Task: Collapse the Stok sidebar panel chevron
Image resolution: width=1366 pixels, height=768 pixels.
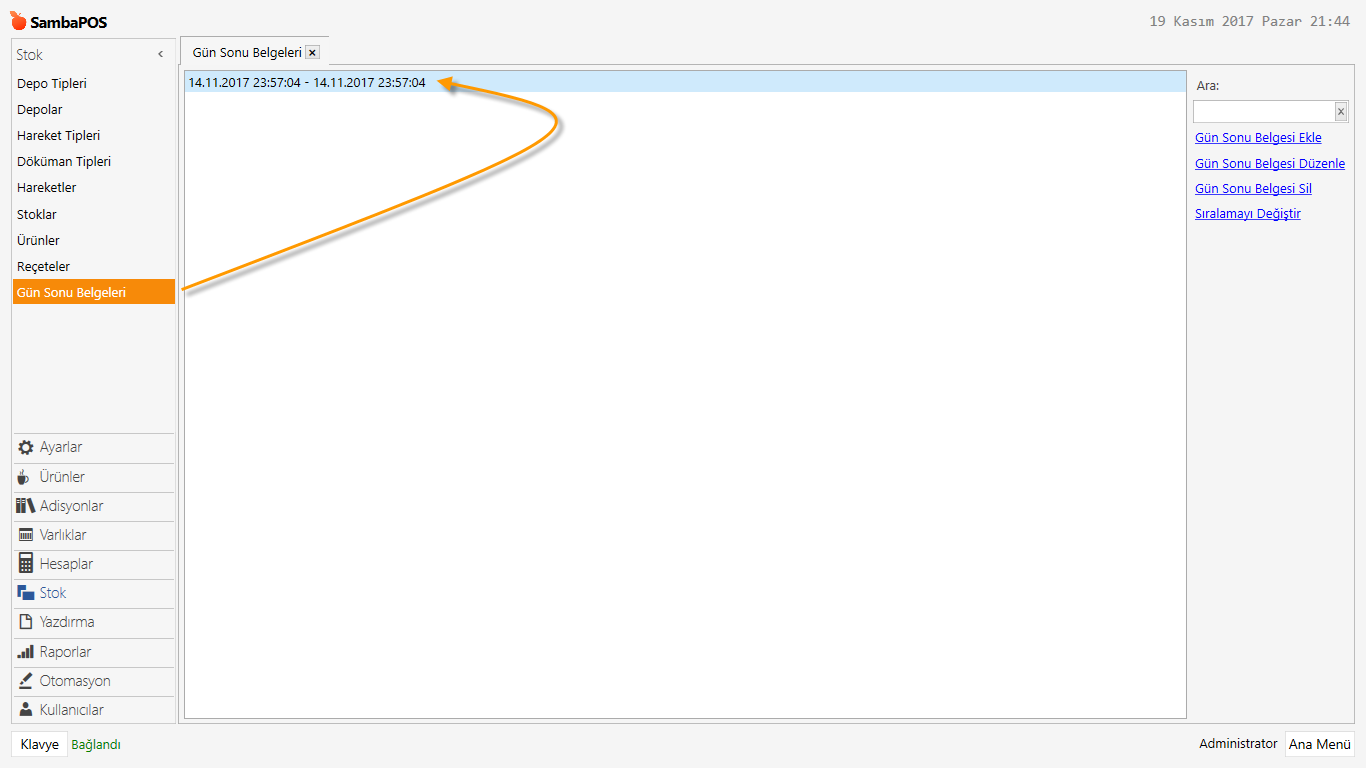Action: [161, 55]
